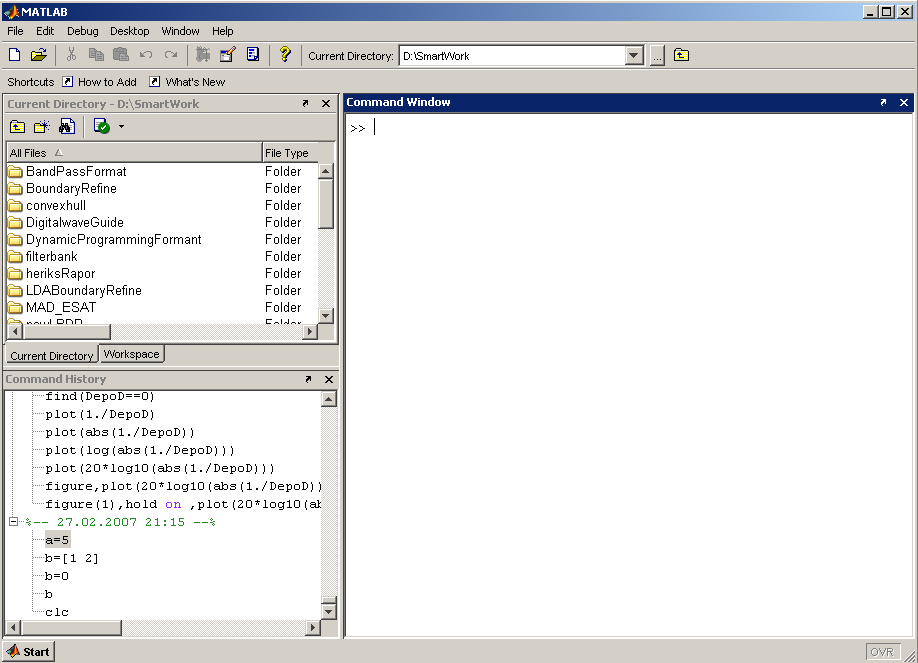Launch Simulink from the toolbar icon
The width and height of the screenshot is (918, 663).
203,55
